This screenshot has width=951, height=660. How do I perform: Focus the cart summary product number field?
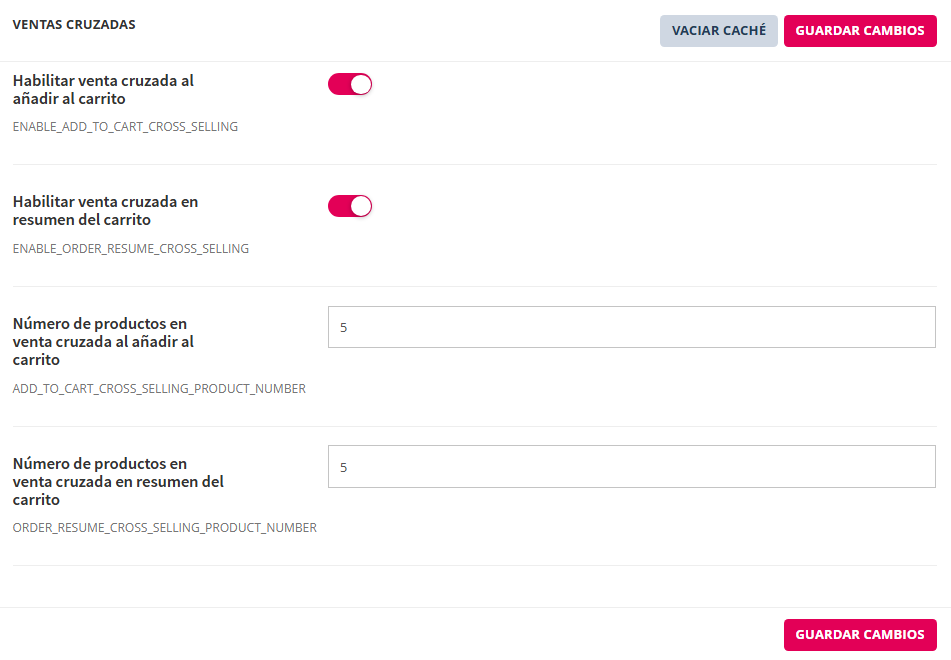pos(631,467)
